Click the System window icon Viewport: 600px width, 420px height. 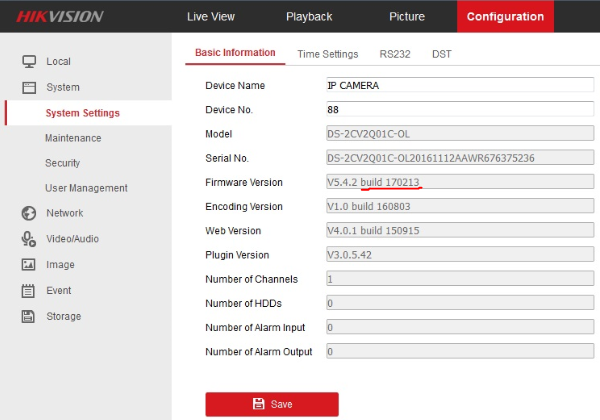(x=29, y=88)
